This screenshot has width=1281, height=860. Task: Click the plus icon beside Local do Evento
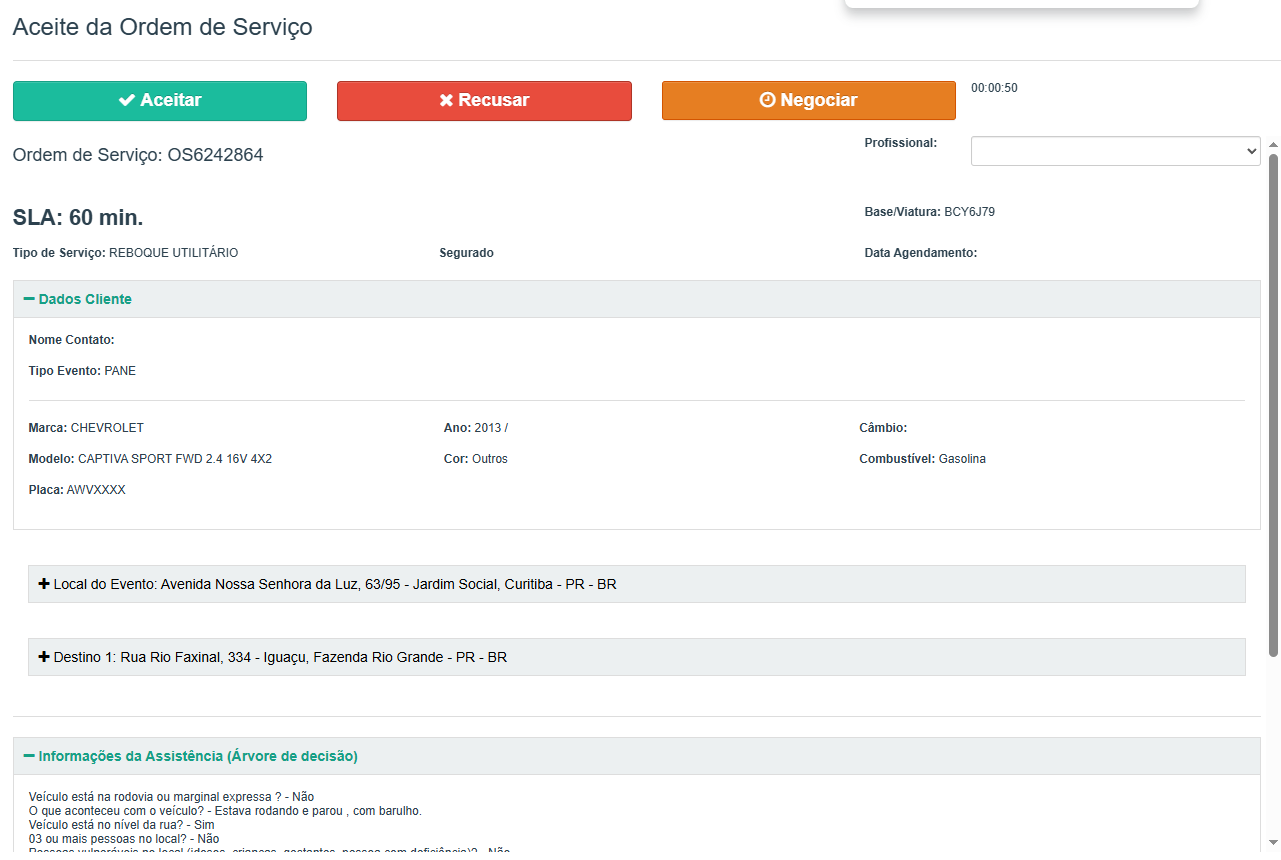pyautogui.click(x=44, y=584)
